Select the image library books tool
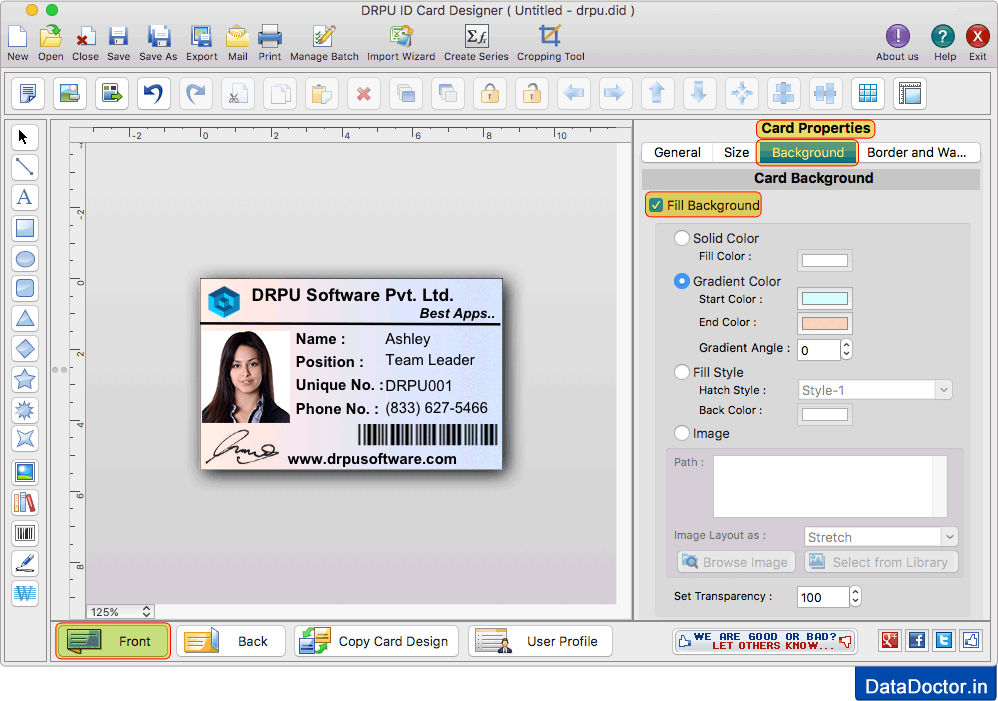Screen dimensions: 998x701 click(24, 503)
